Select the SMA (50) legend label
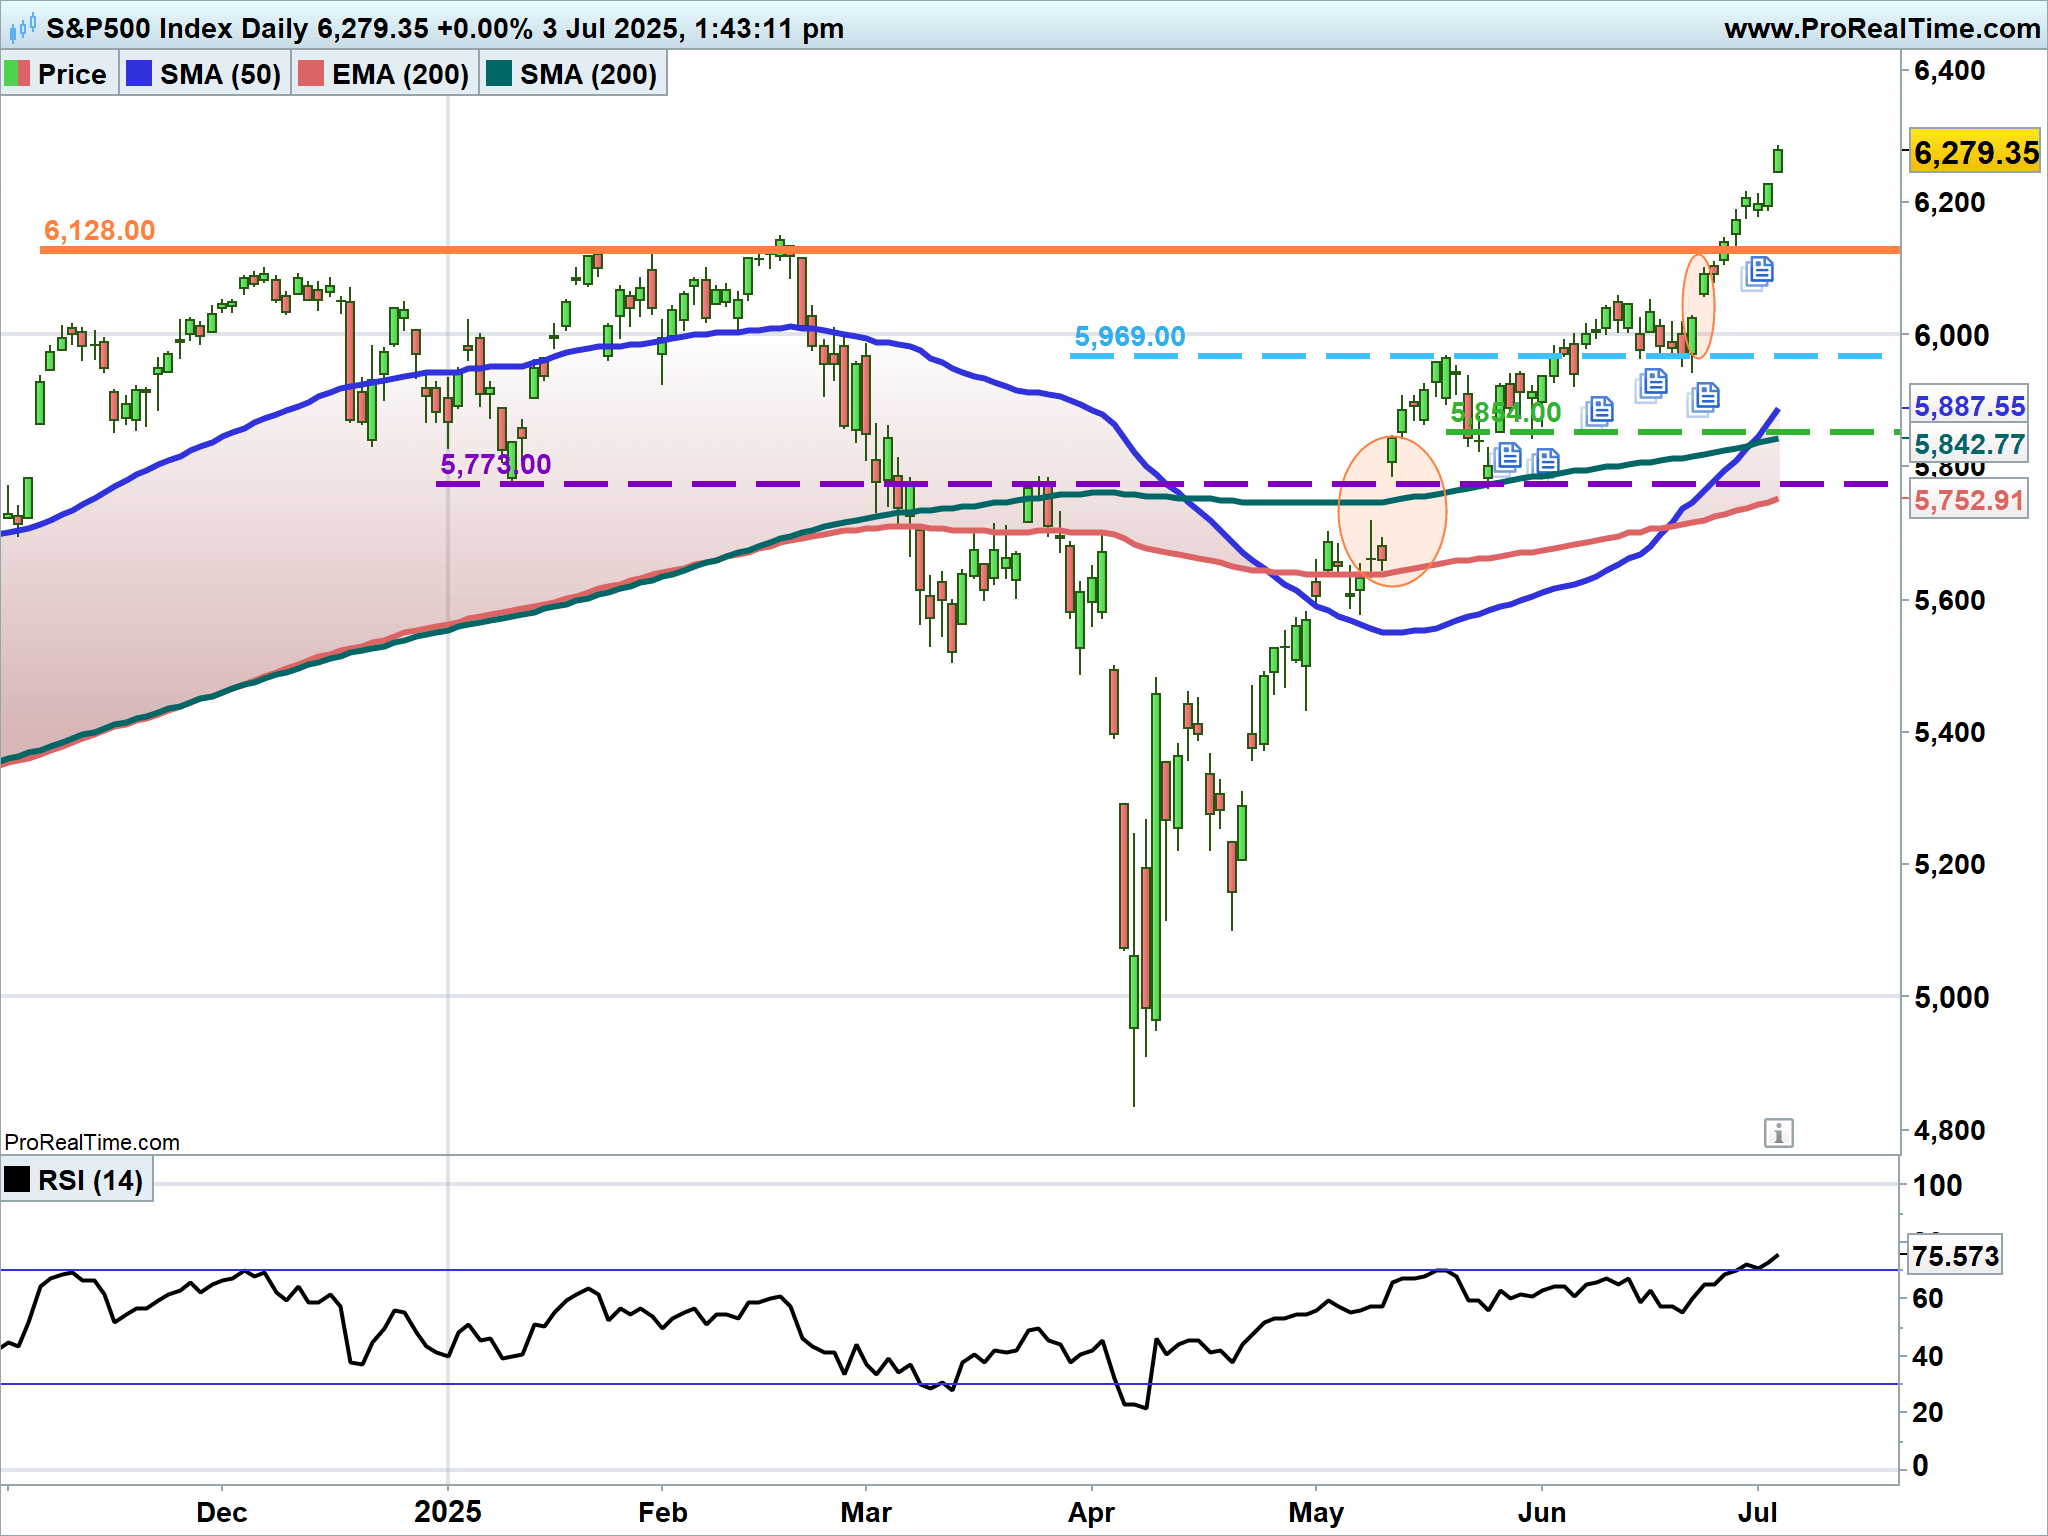 point(220,75)
